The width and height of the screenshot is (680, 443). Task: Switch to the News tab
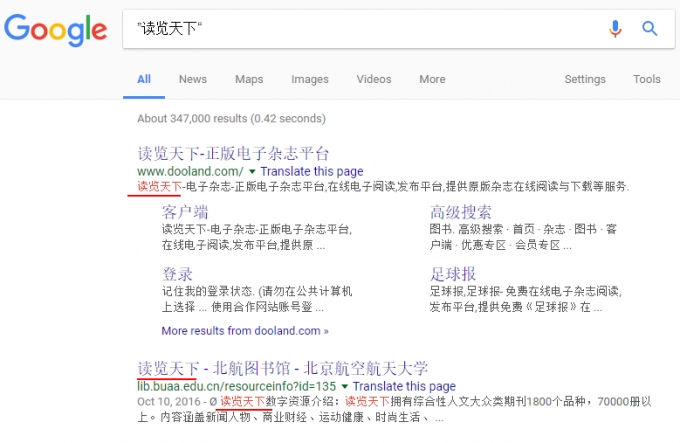pyautogui.click(x=193, y=79)
